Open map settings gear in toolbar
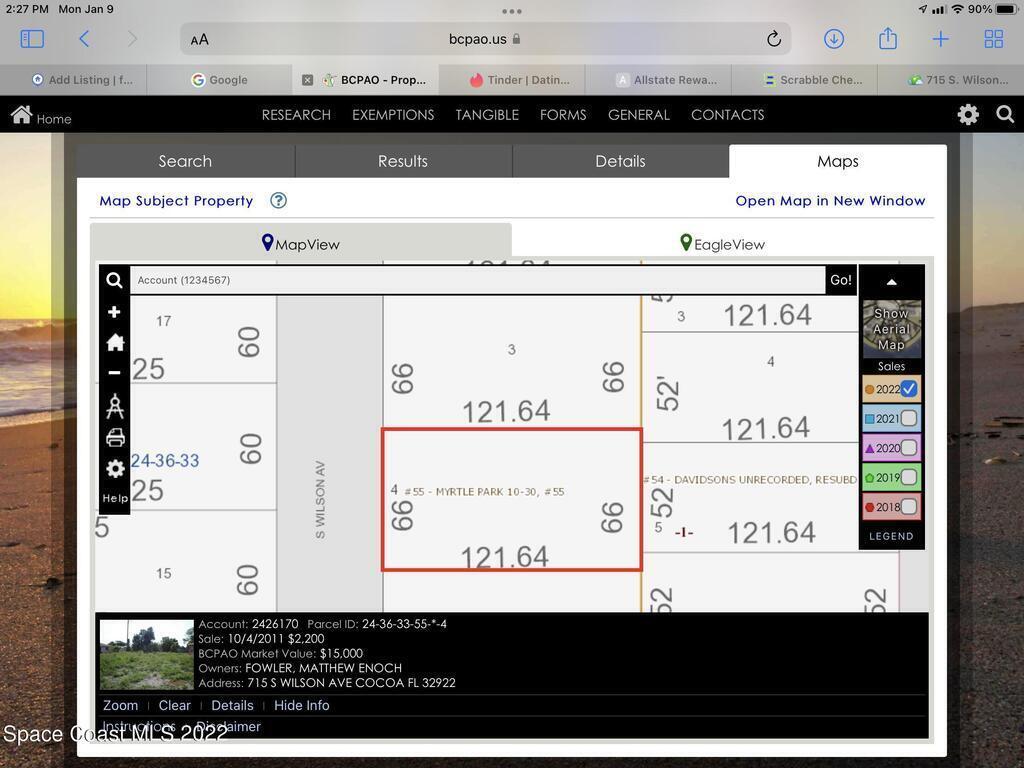Image resolution: width=1024 pixels, height=768 pixels. pos(114,469)
